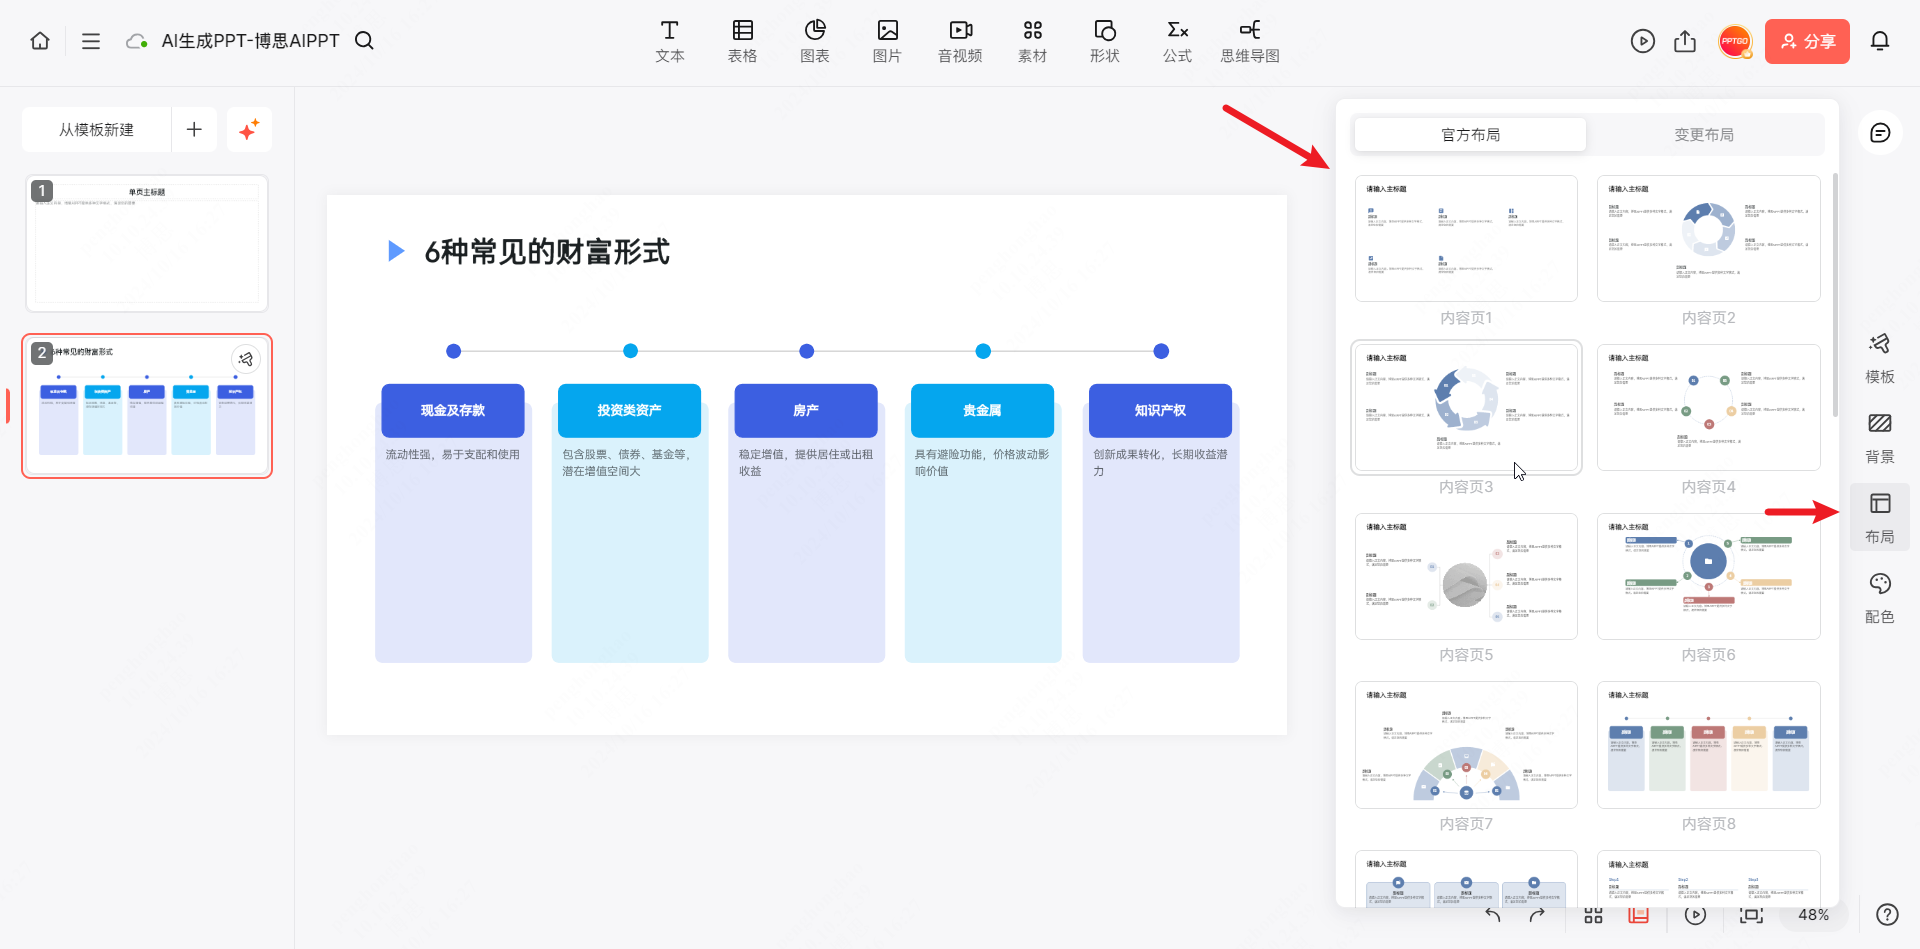1920x949 pixels.
Task: Insert a 思维导图 mind map
Action: click(1250, 42)
